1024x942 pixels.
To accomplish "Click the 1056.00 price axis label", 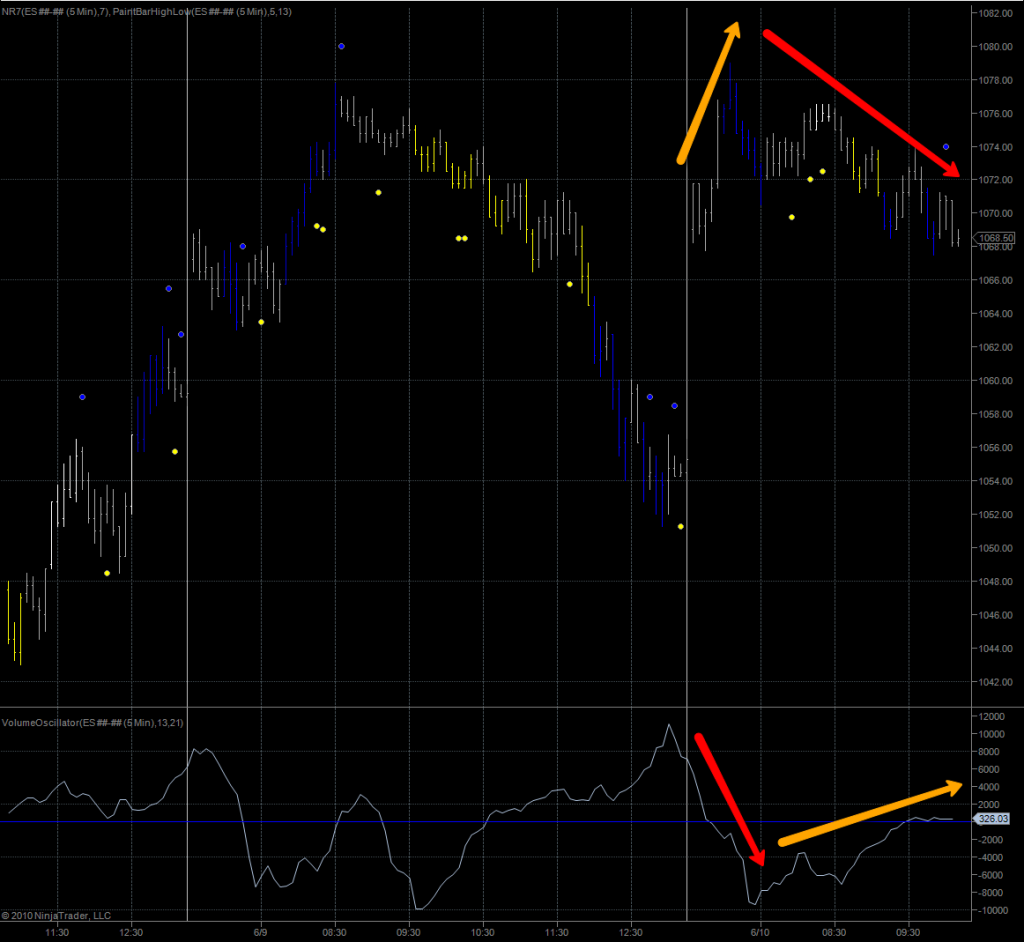I will click(995, 447).
